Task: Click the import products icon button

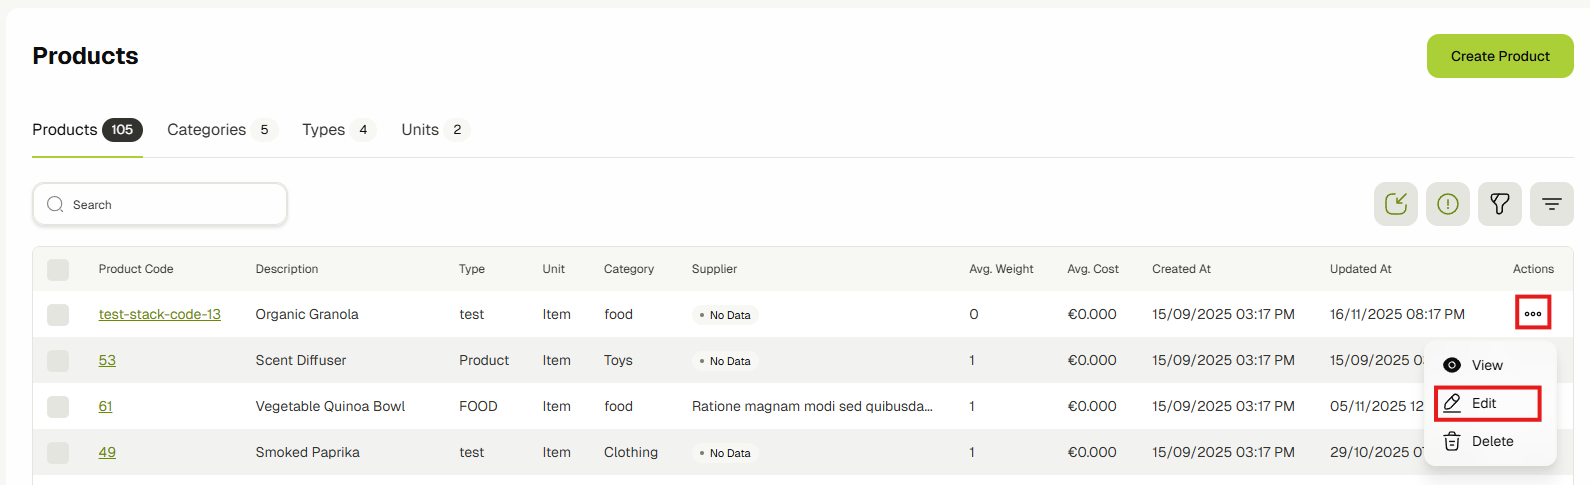Action: pyautogui.click(x=1395, y=204)
